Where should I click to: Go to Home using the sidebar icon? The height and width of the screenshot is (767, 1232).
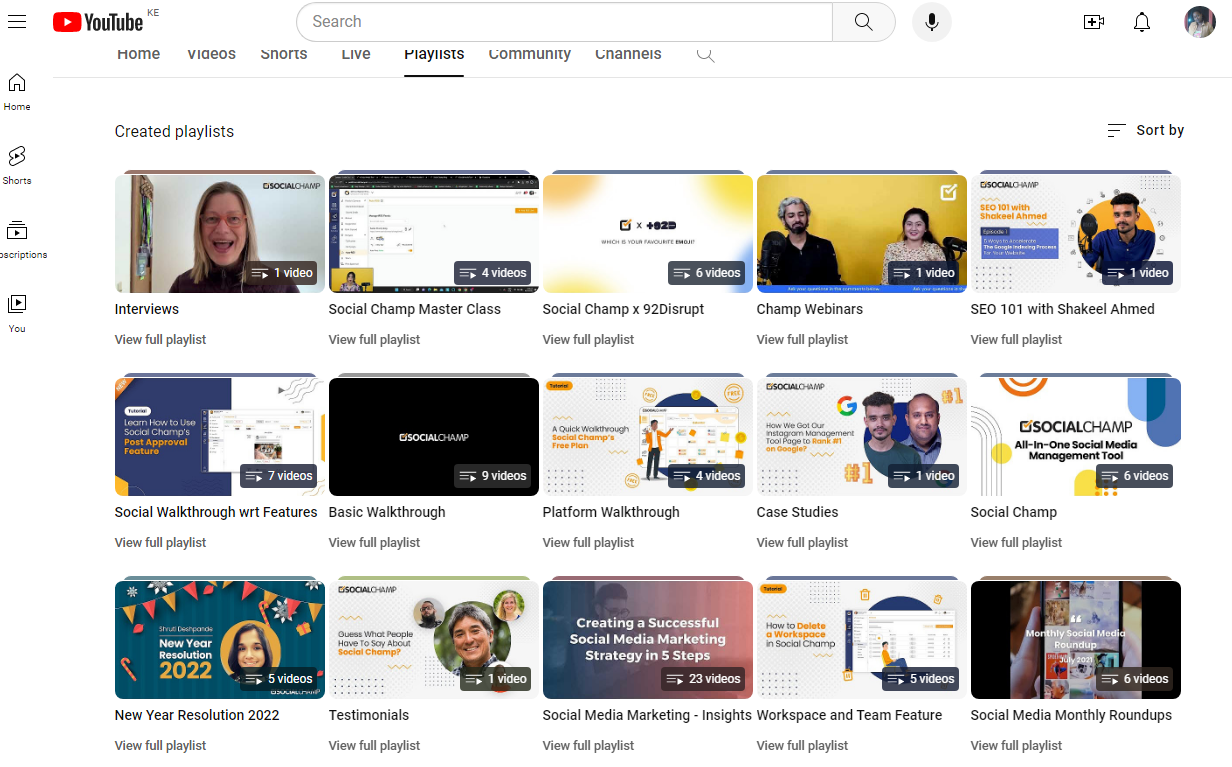click(x=16, y=92)
